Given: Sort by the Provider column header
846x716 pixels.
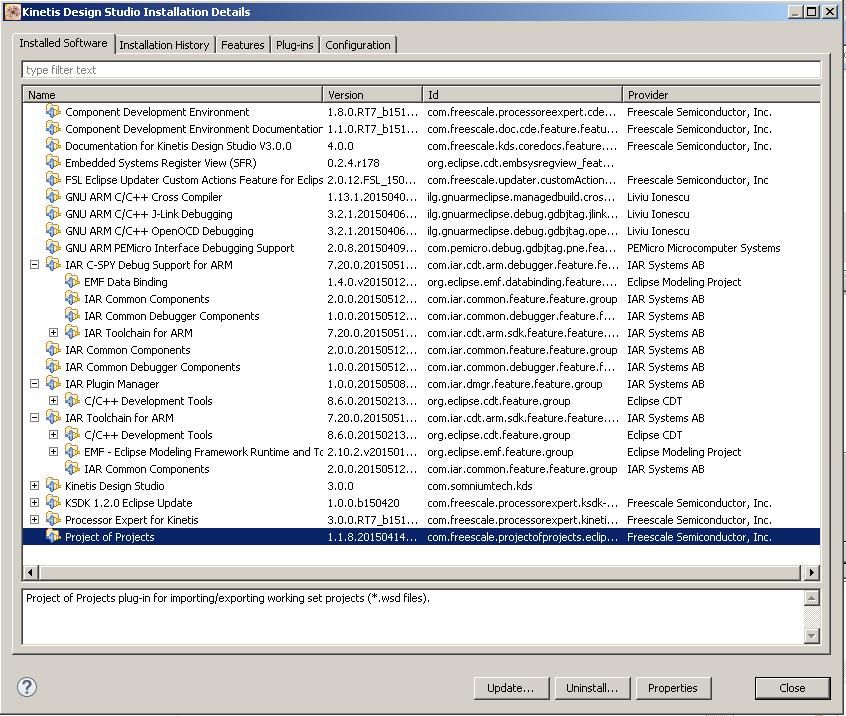Looking at the screenshot, I should click(721, 94).
